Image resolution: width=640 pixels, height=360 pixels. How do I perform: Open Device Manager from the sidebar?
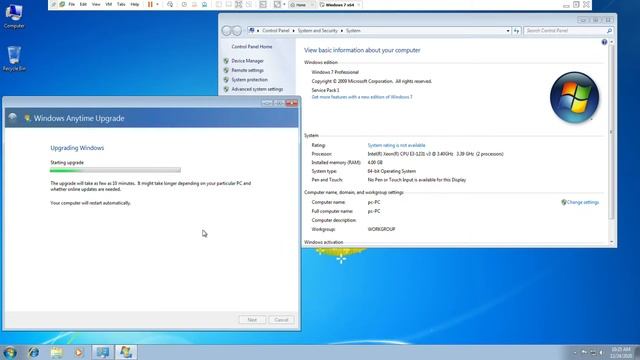coord(247,61)
